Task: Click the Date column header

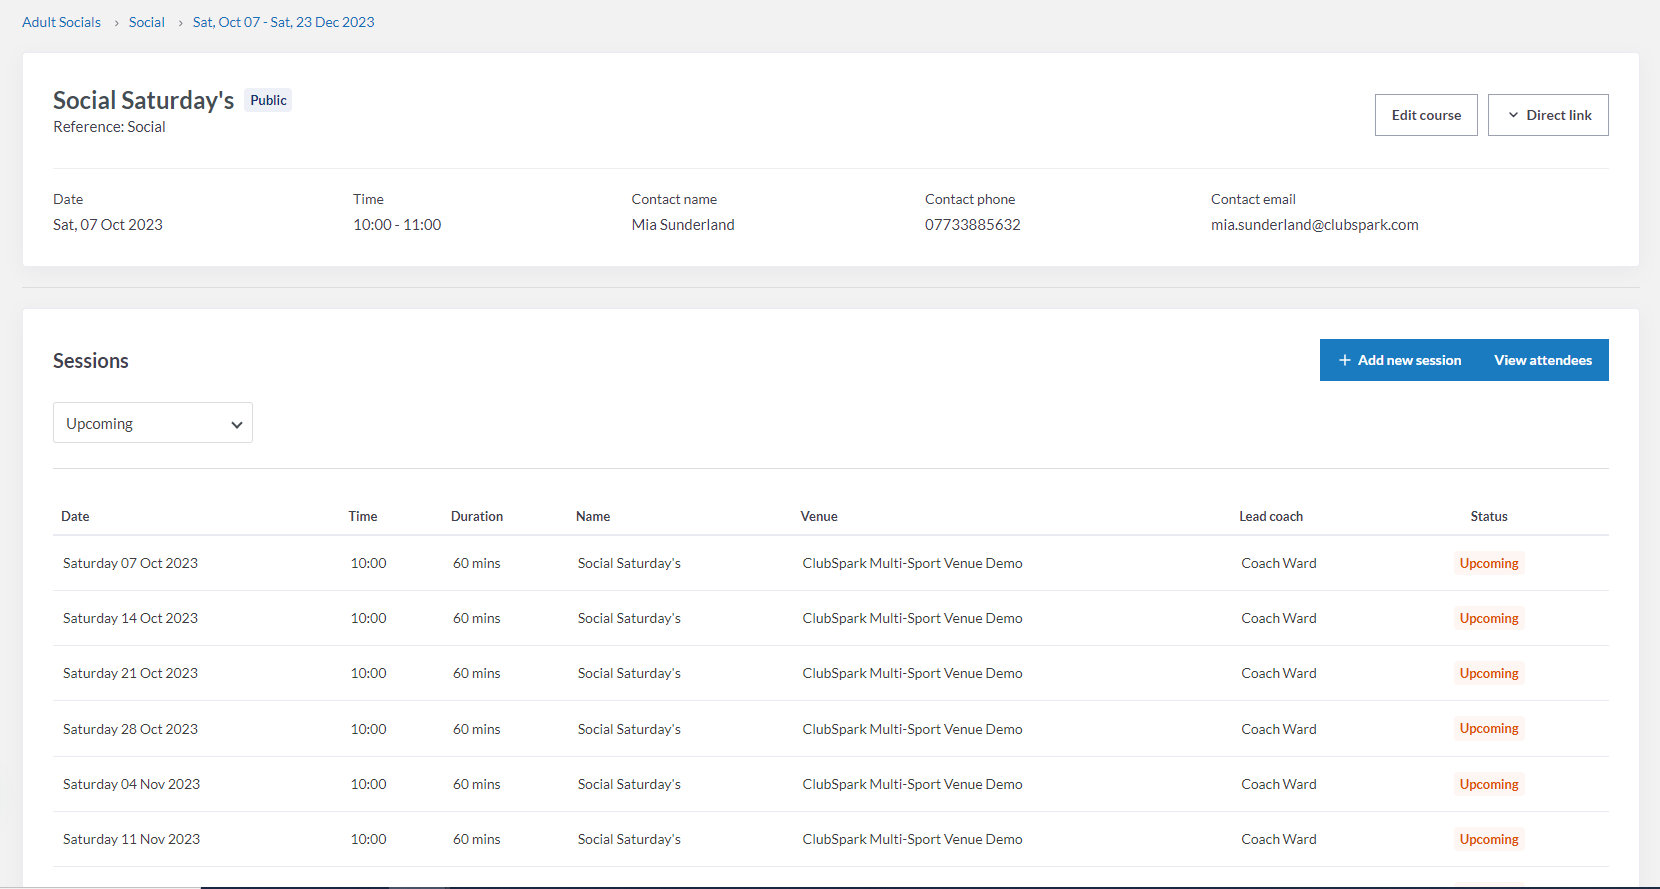Action: click(x=75, y=516)
